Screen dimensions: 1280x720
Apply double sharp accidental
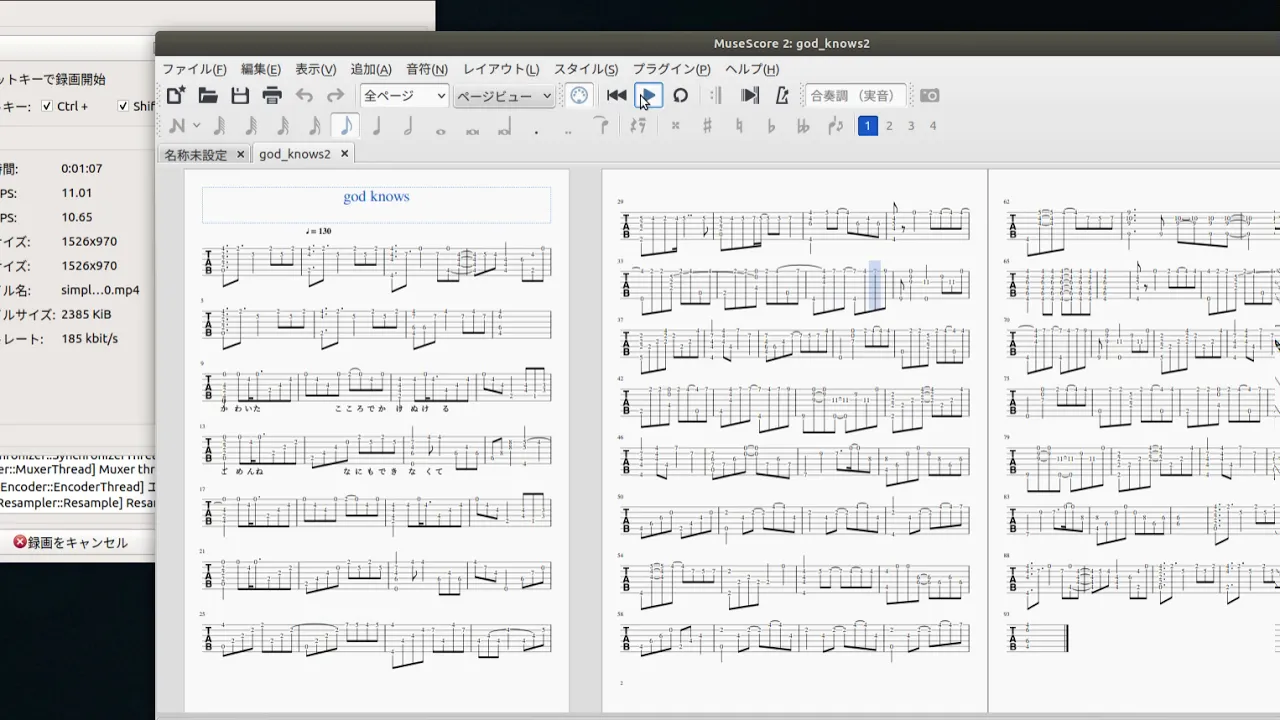click(x=676, y=126)
